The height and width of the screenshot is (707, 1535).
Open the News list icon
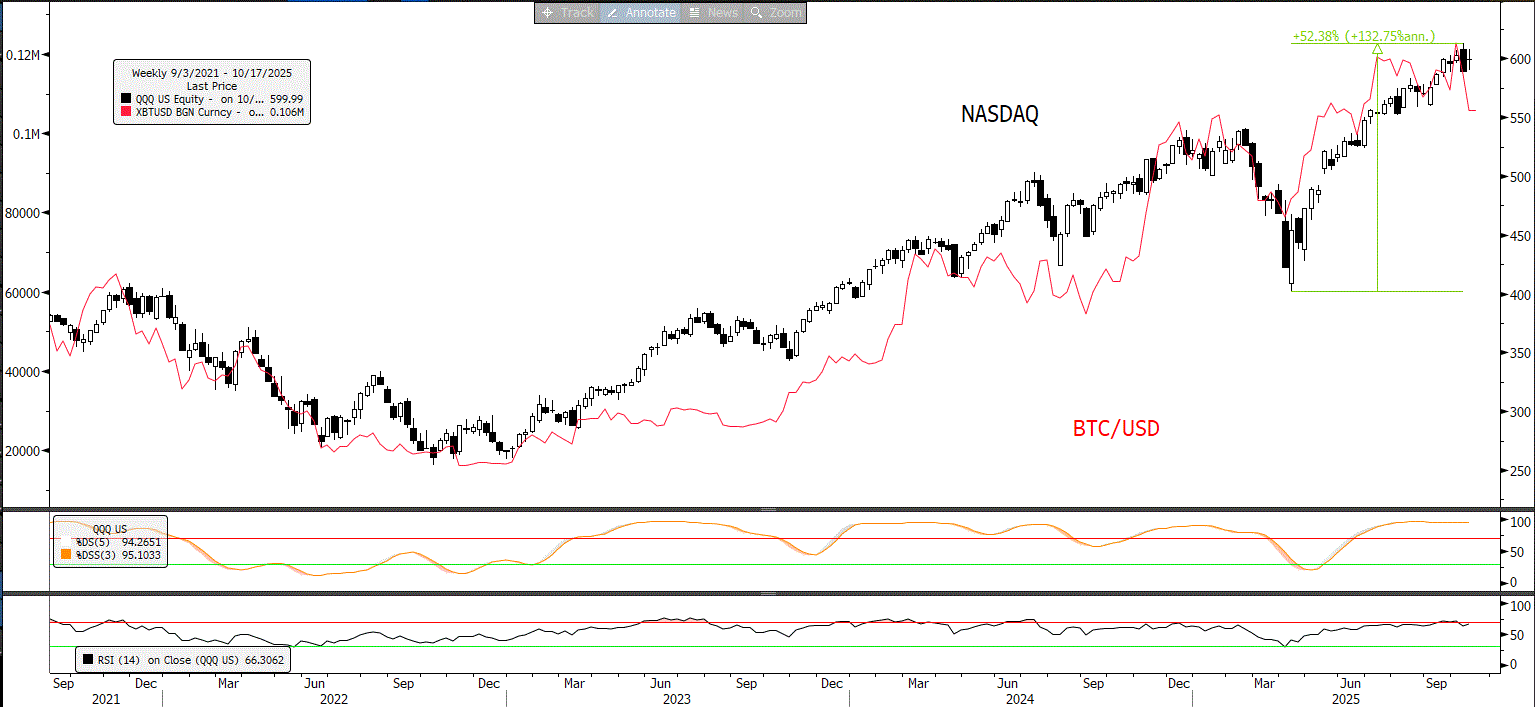pyautogui.click(x=695, y=13)
